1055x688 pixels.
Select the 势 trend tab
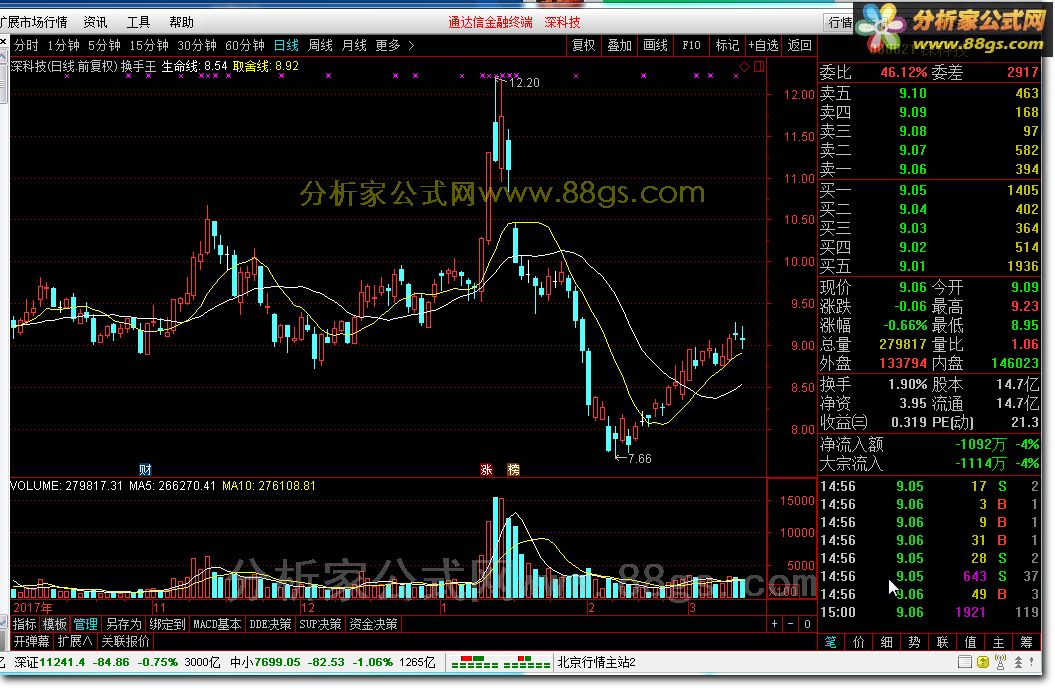point(914,642)
